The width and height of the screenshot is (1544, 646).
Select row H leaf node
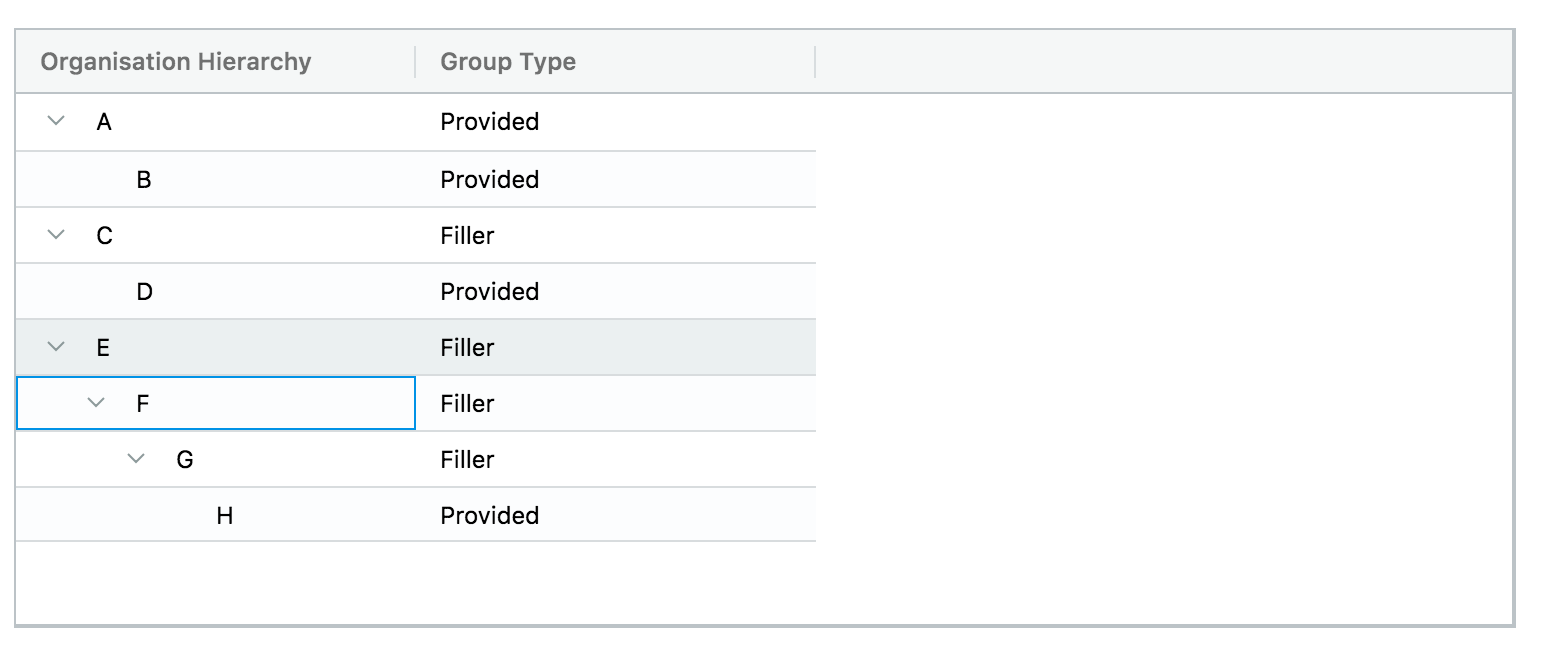[x=224, y=516]
